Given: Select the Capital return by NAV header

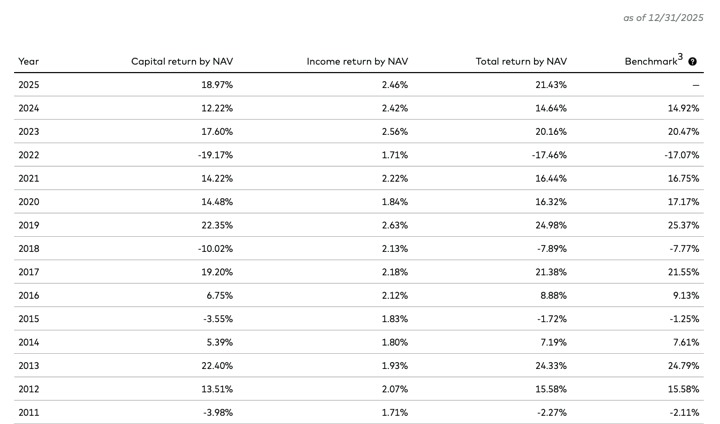Looking at the screenshot, I should (182, 62).
